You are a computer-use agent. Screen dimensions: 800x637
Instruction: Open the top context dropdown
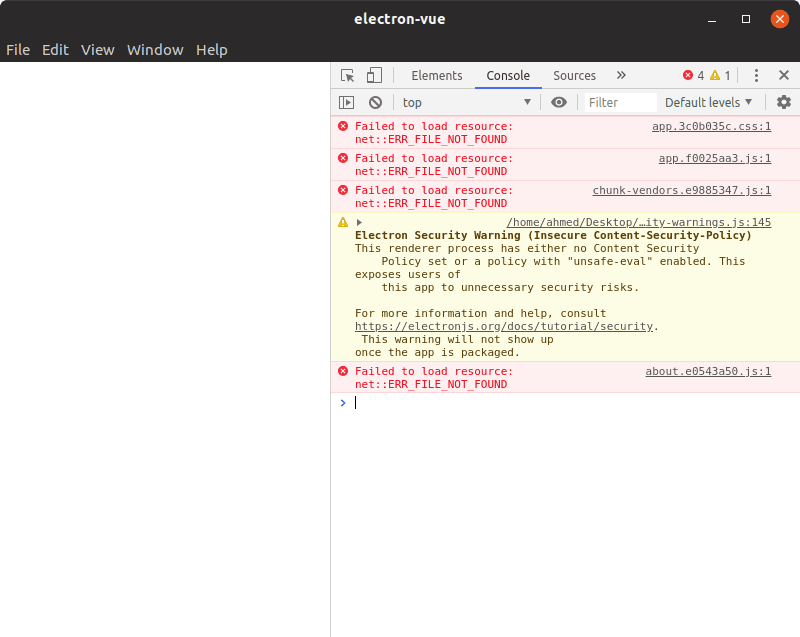(466, 102)
